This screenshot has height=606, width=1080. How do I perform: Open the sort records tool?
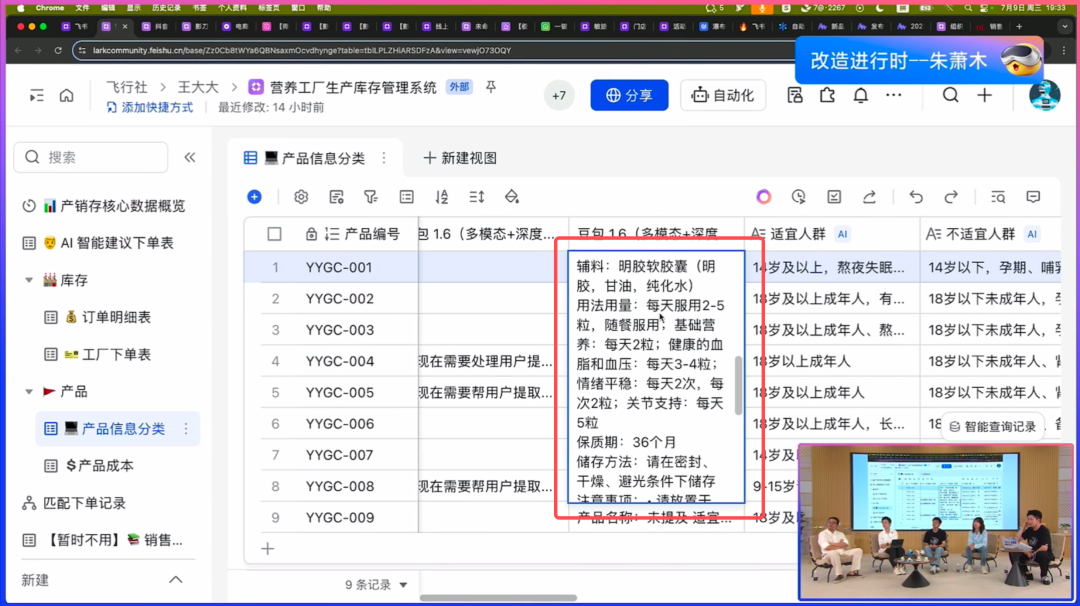[442, 197]
